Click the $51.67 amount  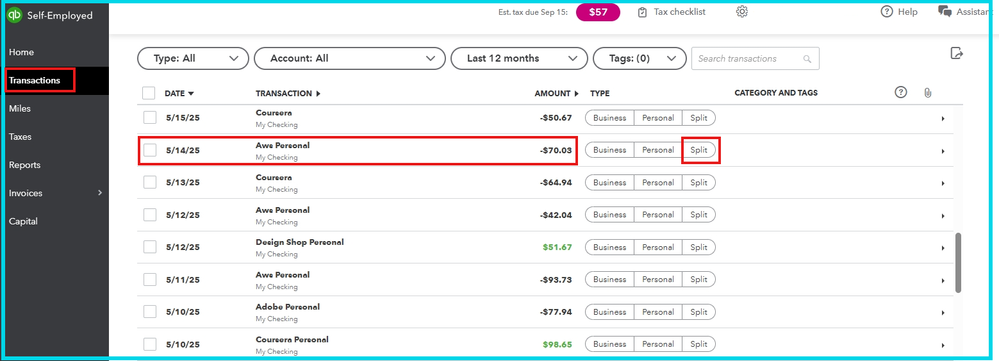point(557,247)
